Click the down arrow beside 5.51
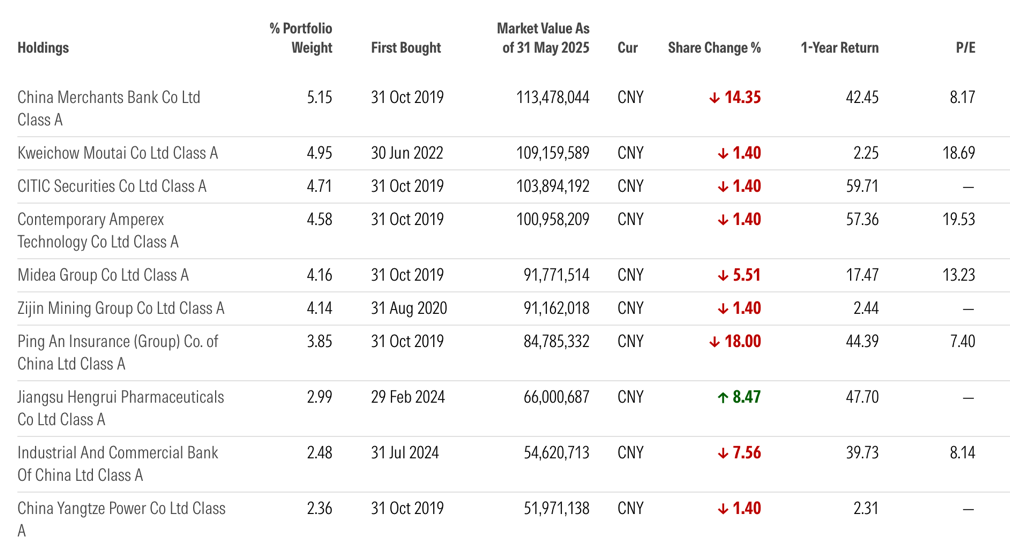Screen dimensions: 1010x541 coord(722,275)
